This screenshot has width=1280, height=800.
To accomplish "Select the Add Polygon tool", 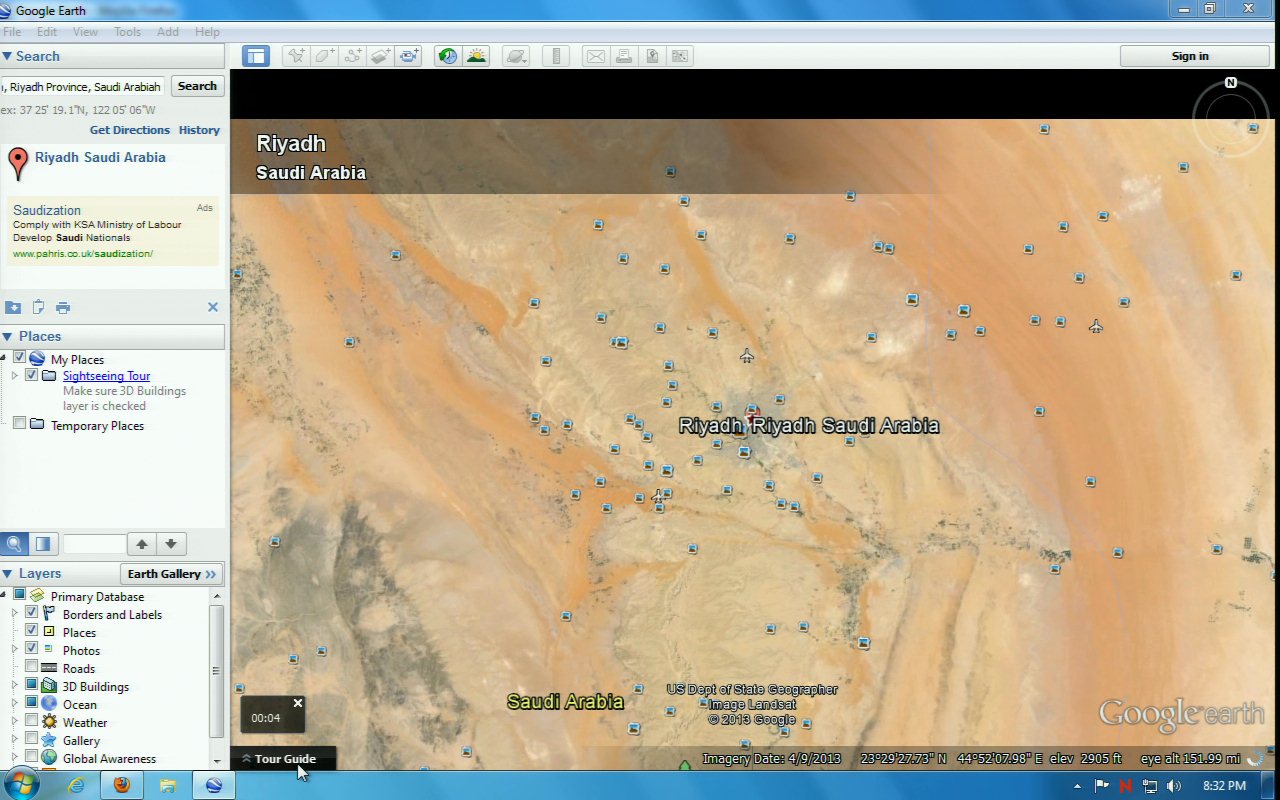I will pyautogui.click(x=324, y=56).
